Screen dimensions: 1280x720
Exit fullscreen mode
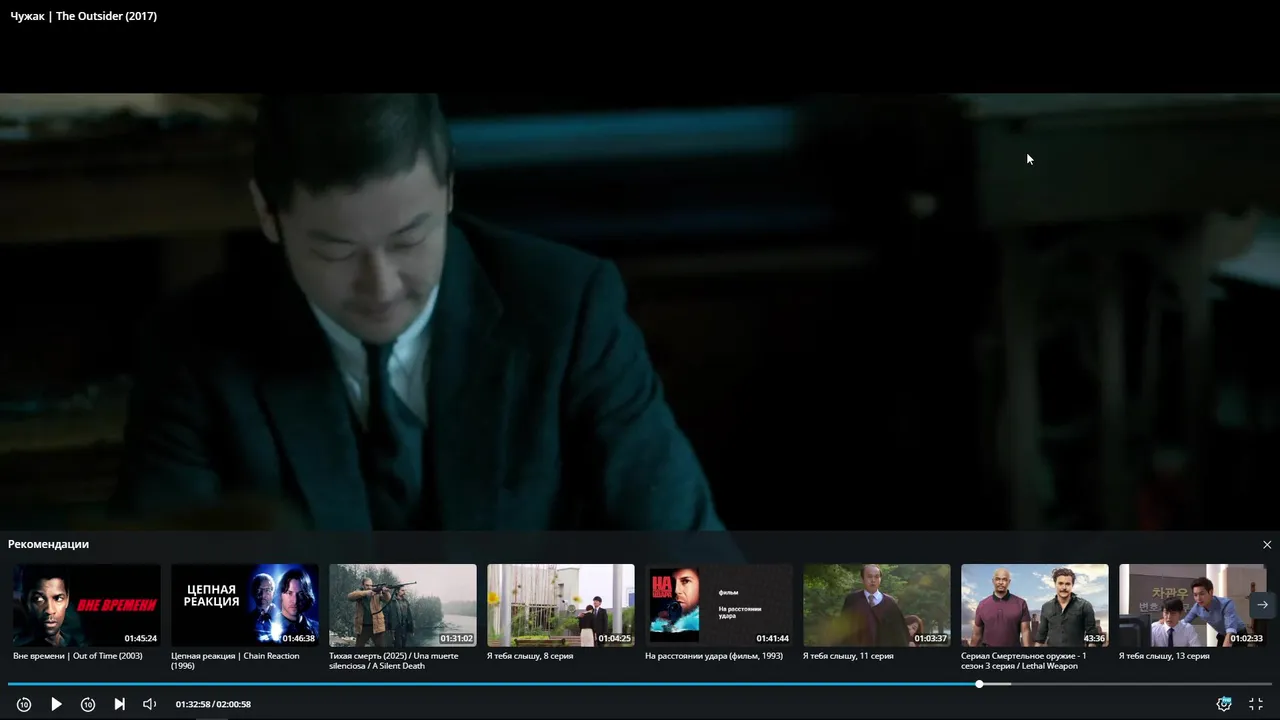[1256, 704]
